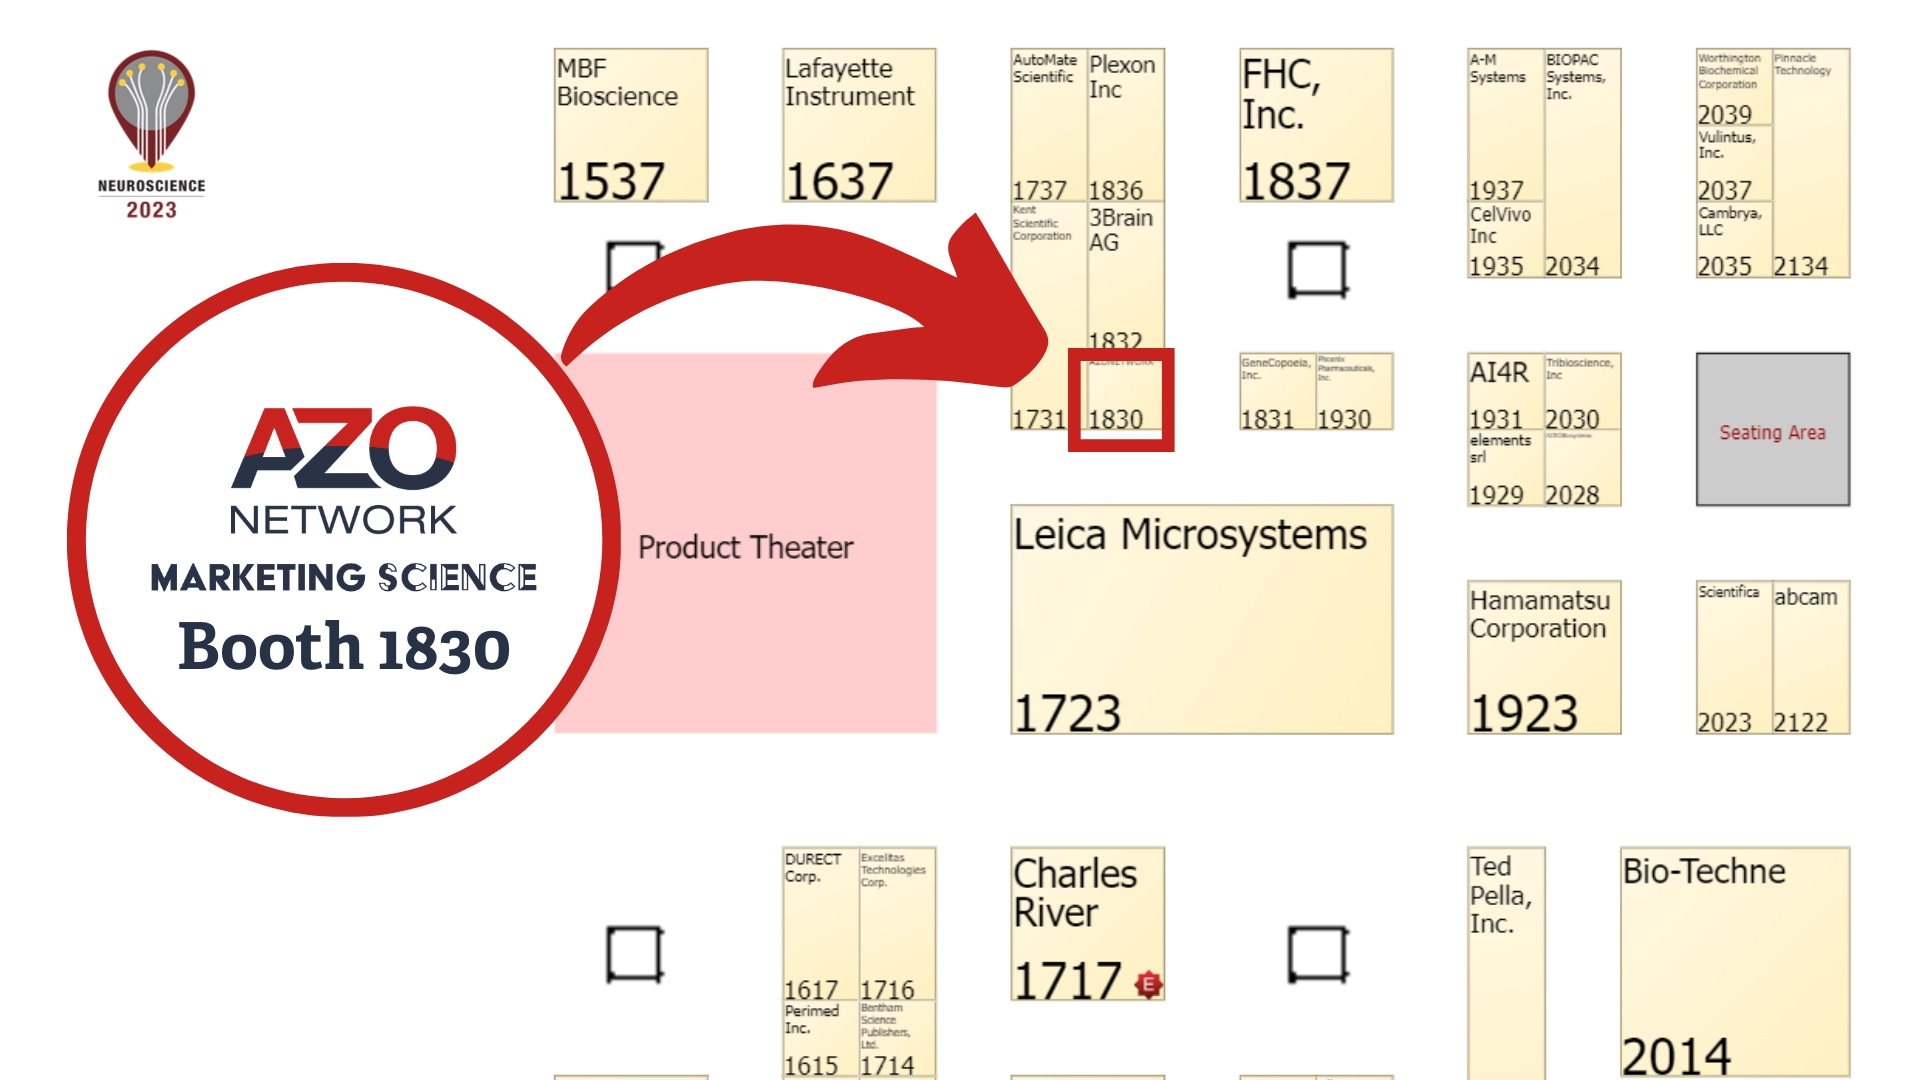This screenshot has width=1920, height=1080.
Task: Select Hamamatsu Corporation booth 1923
Action: pyautogui.click(x=1543, y=658)
